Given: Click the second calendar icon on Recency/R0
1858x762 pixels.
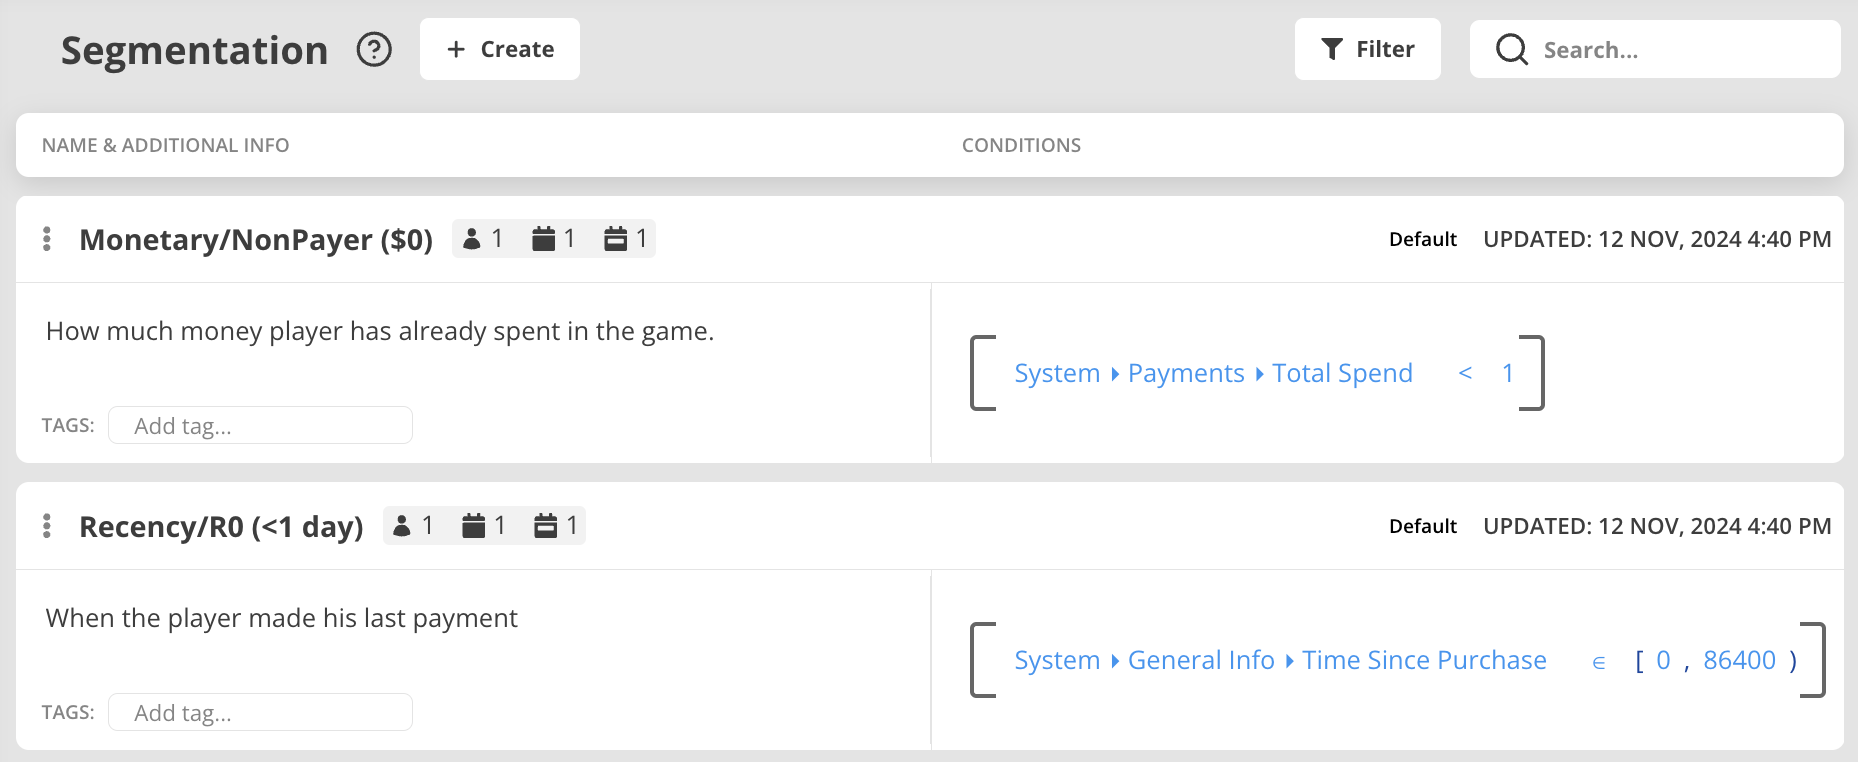Looking at the screenshot, I should click(x=545, y=526).
